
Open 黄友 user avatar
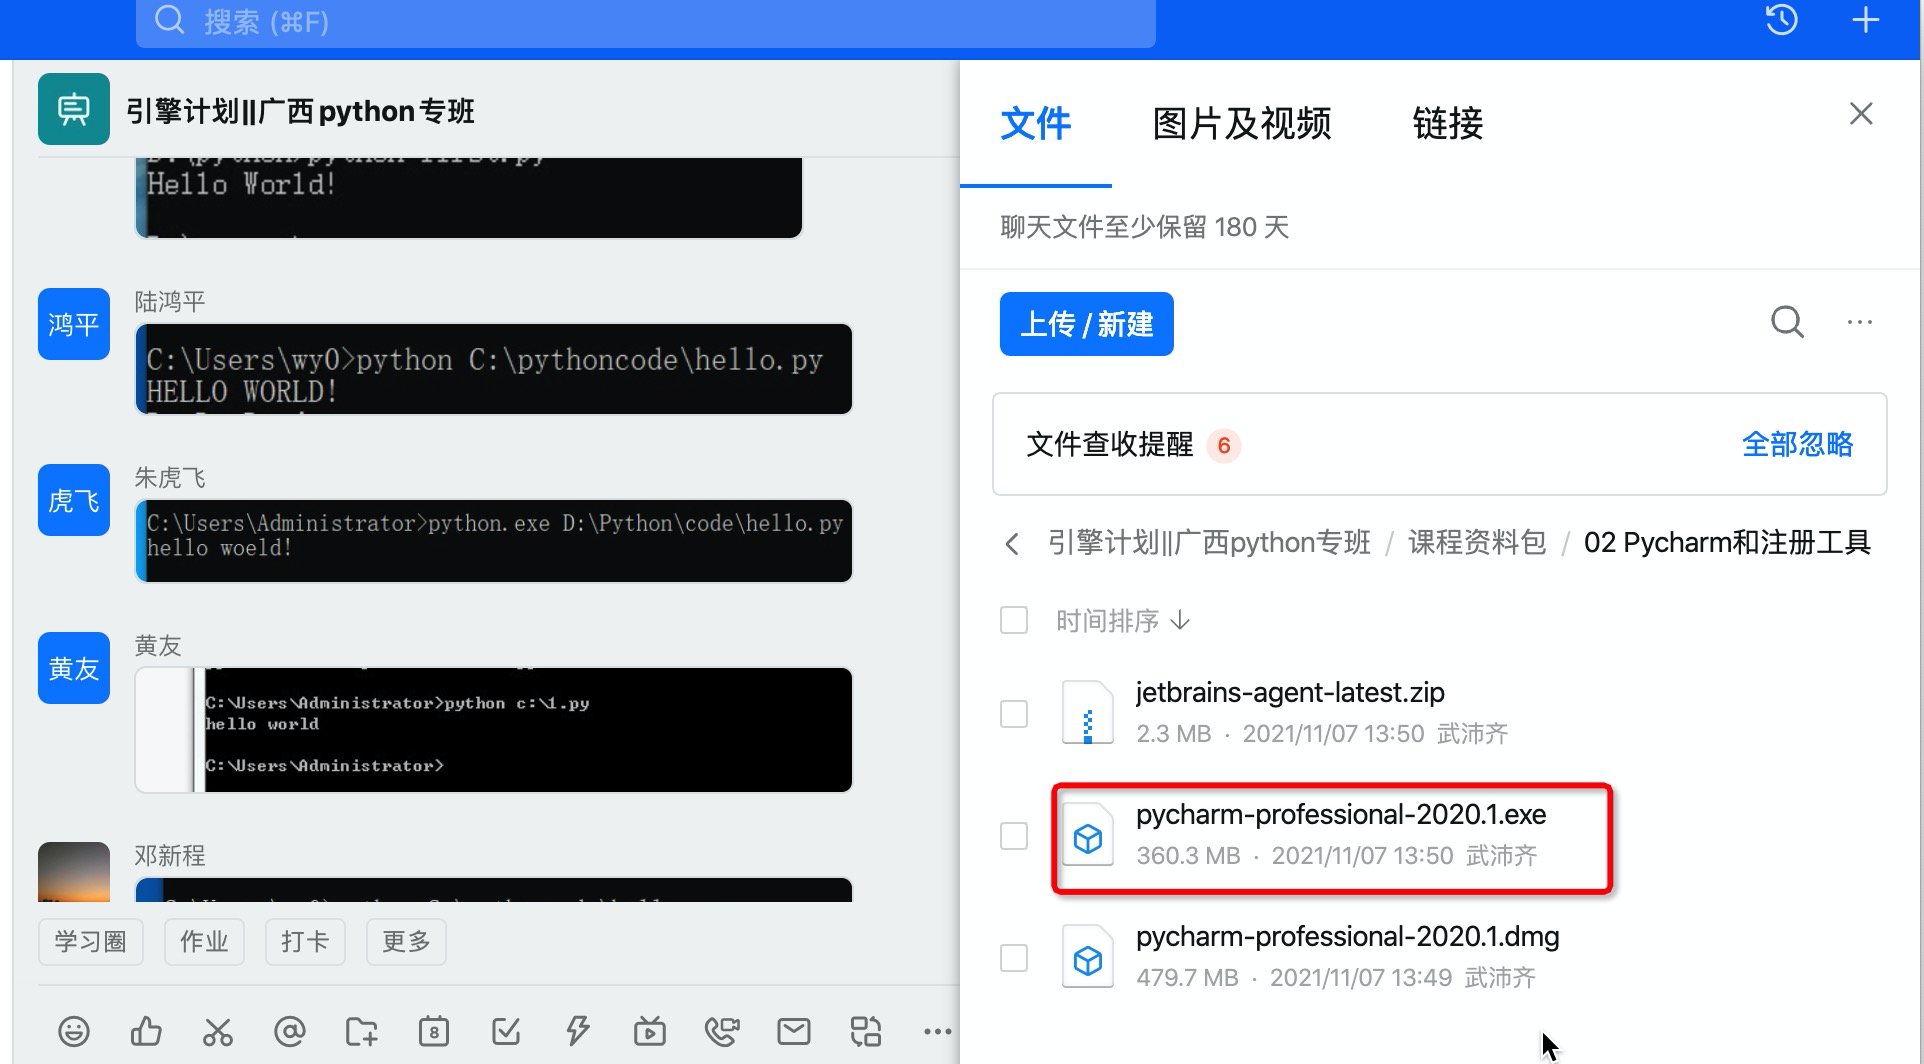tap(74, 668)
